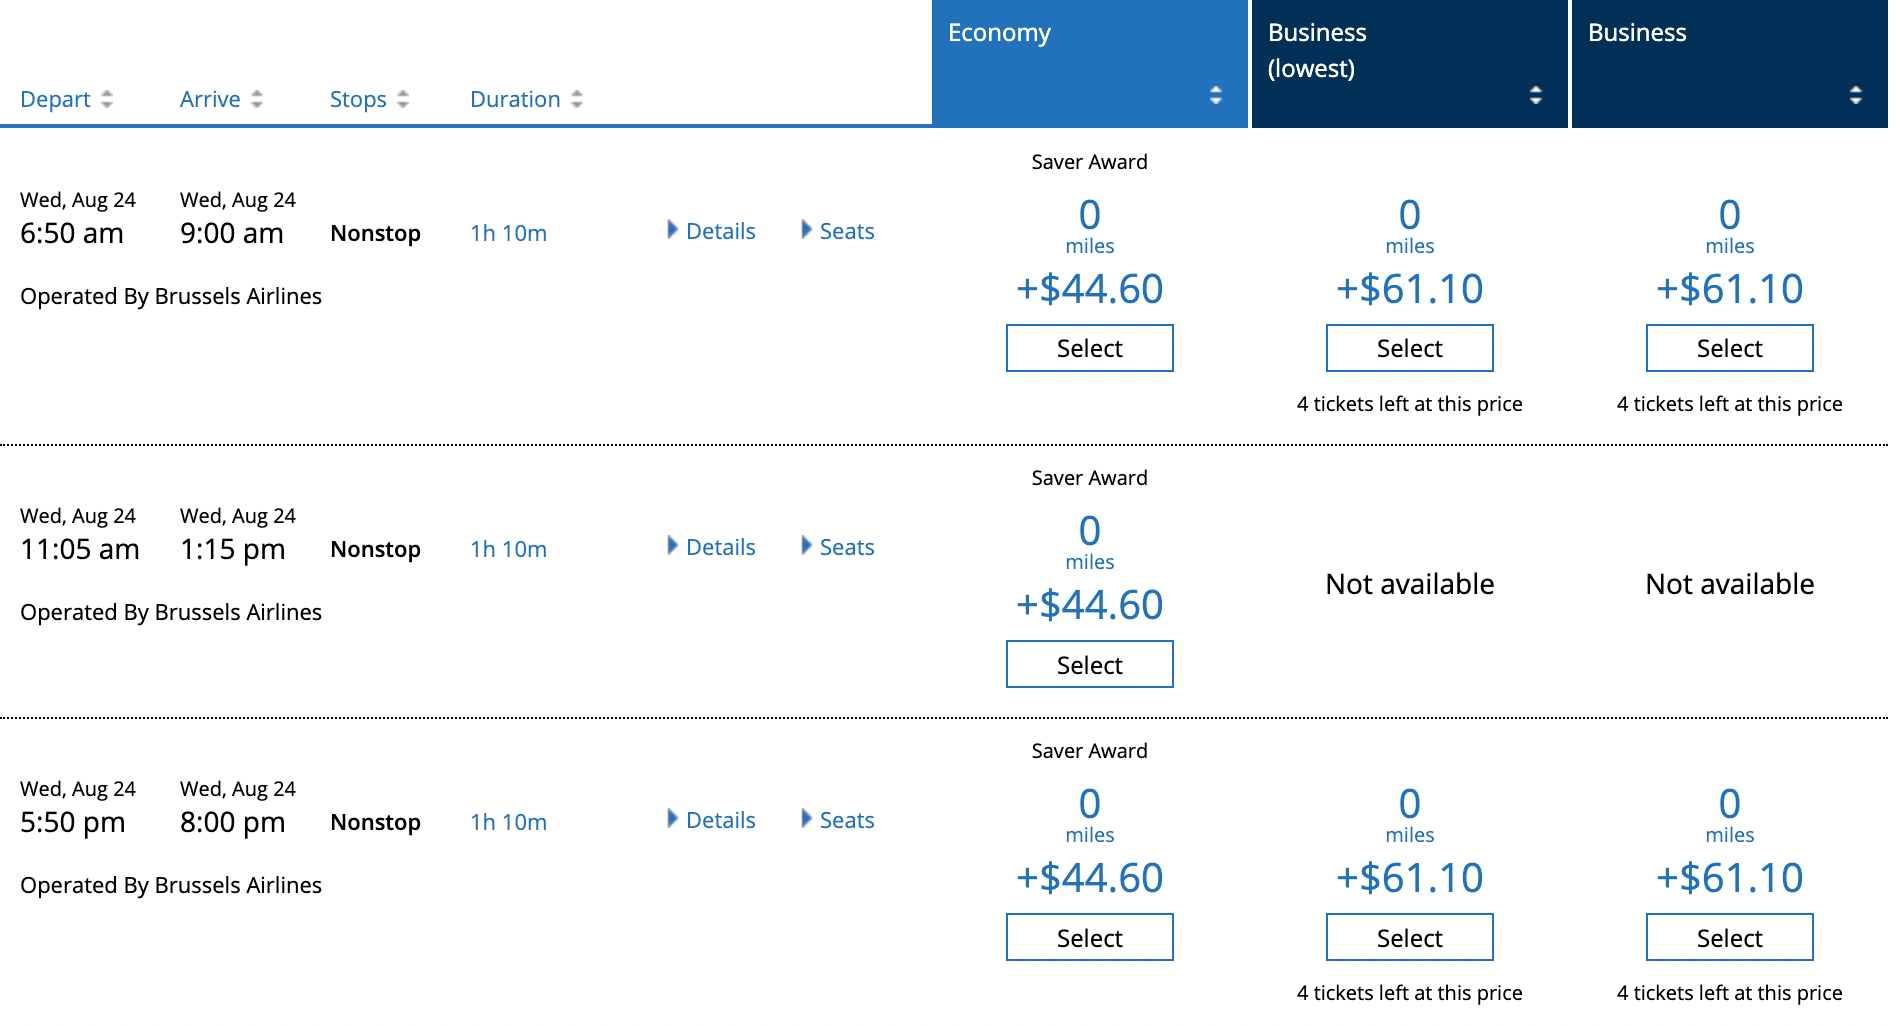
Task: Select Saver Award Economy for 11:05 am flight
Action: [1089, 663]
